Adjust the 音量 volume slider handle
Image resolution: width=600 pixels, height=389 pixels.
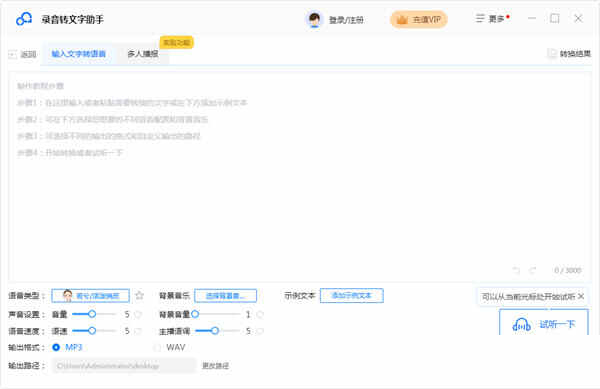click(92, 314)
